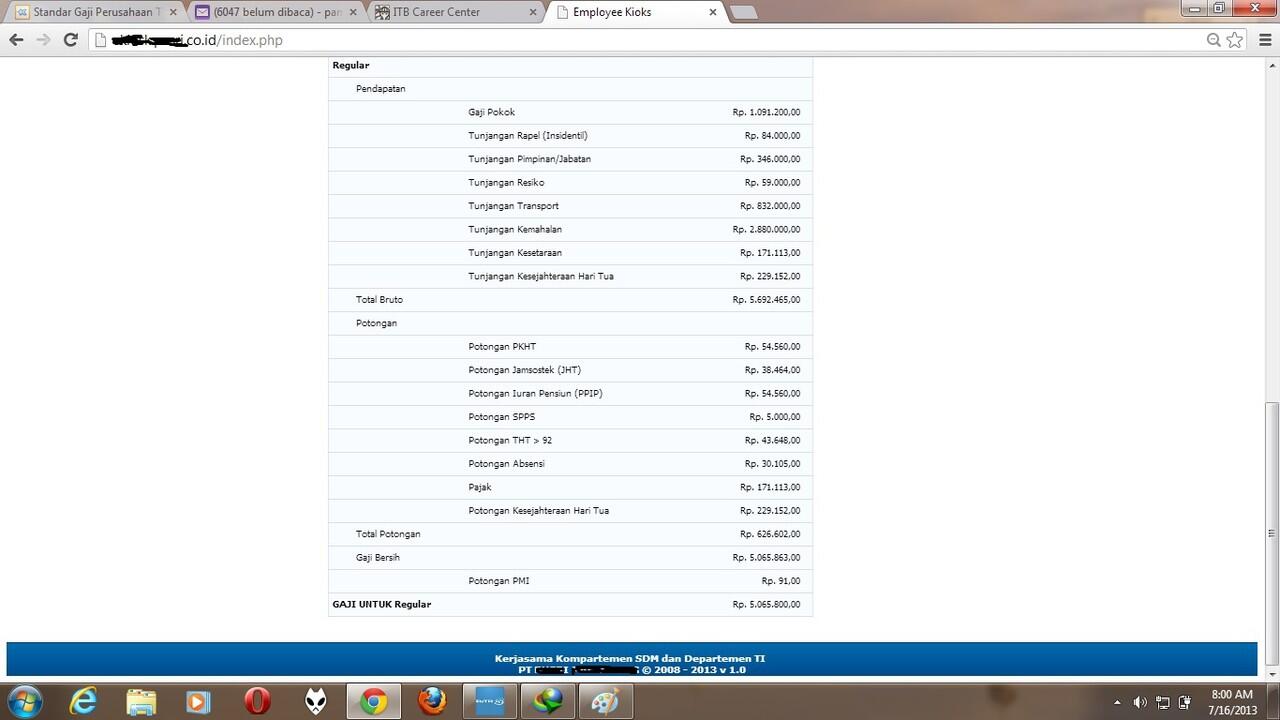This screenshot has height=720, width=1280.
Task: Click the GAJI UNTUK Regular label
Action: coord(382,604)
